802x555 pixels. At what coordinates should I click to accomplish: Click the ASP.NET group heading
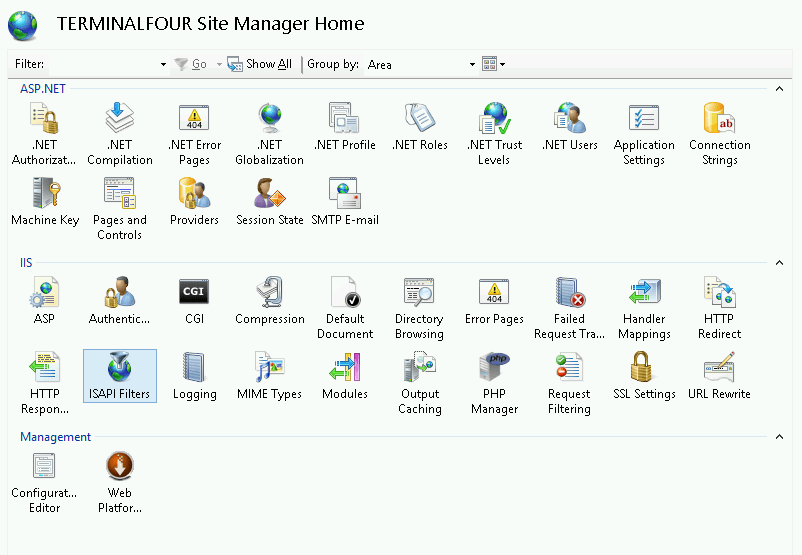pos(43,89)
